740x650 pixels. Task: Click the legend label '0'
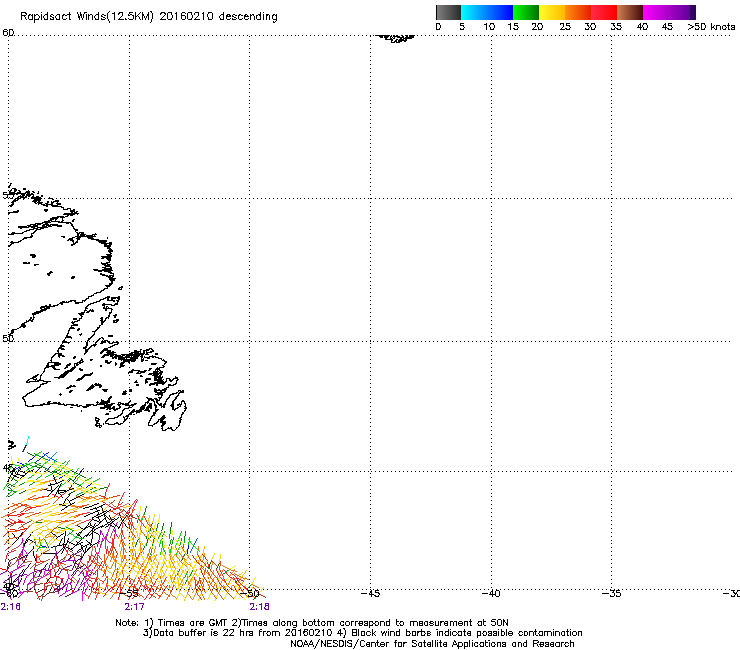pyautogui.click(x=438, y=27)
